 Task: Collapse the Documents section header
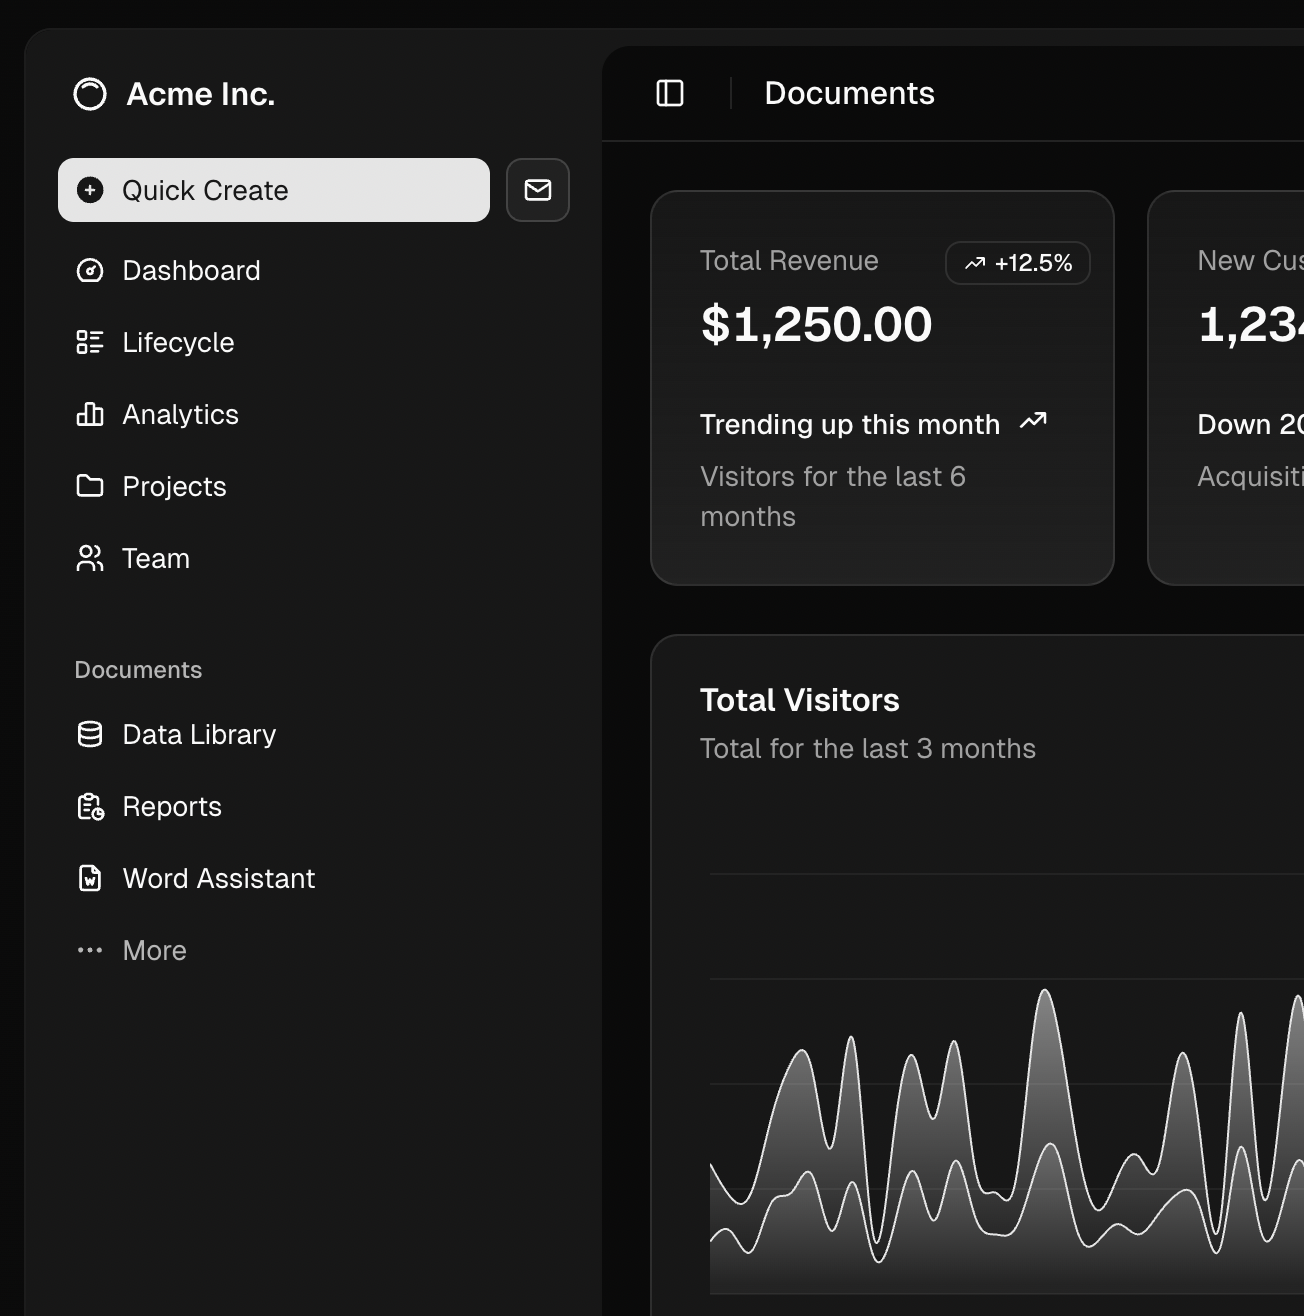point(137,669)
